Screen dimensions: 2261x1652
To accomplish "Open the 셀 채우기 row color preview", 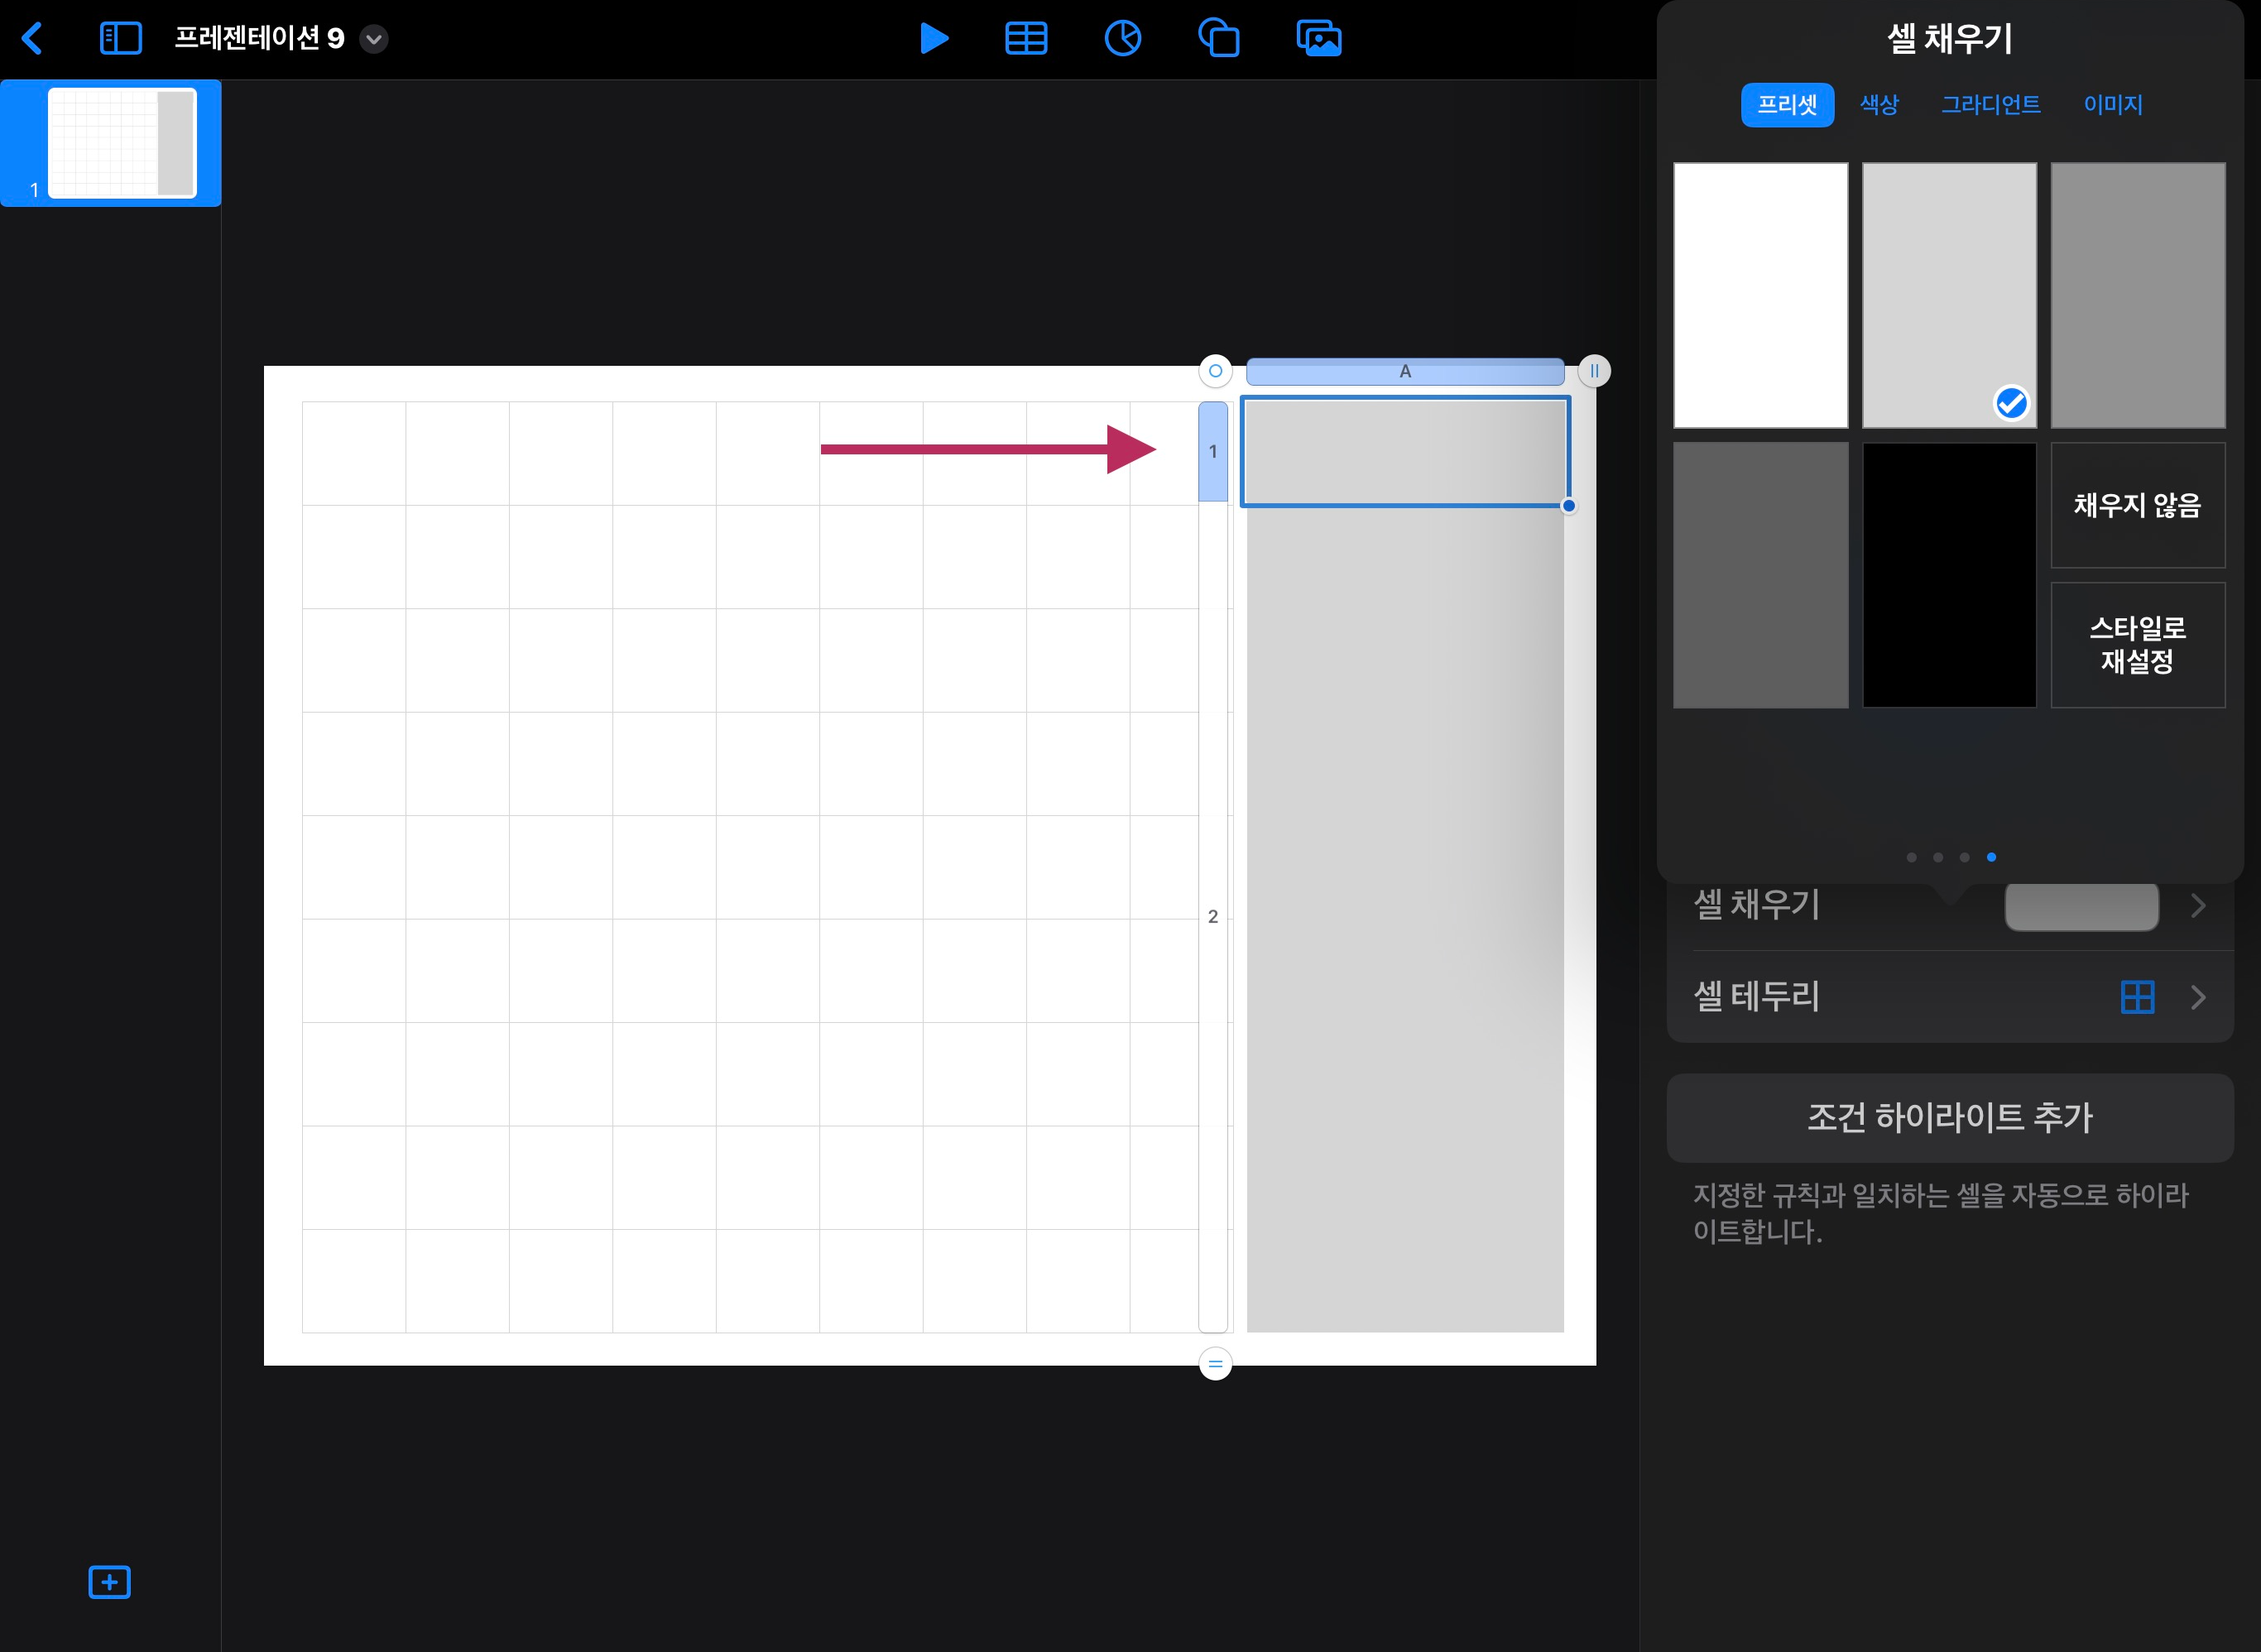I will tap(2081, 906).
